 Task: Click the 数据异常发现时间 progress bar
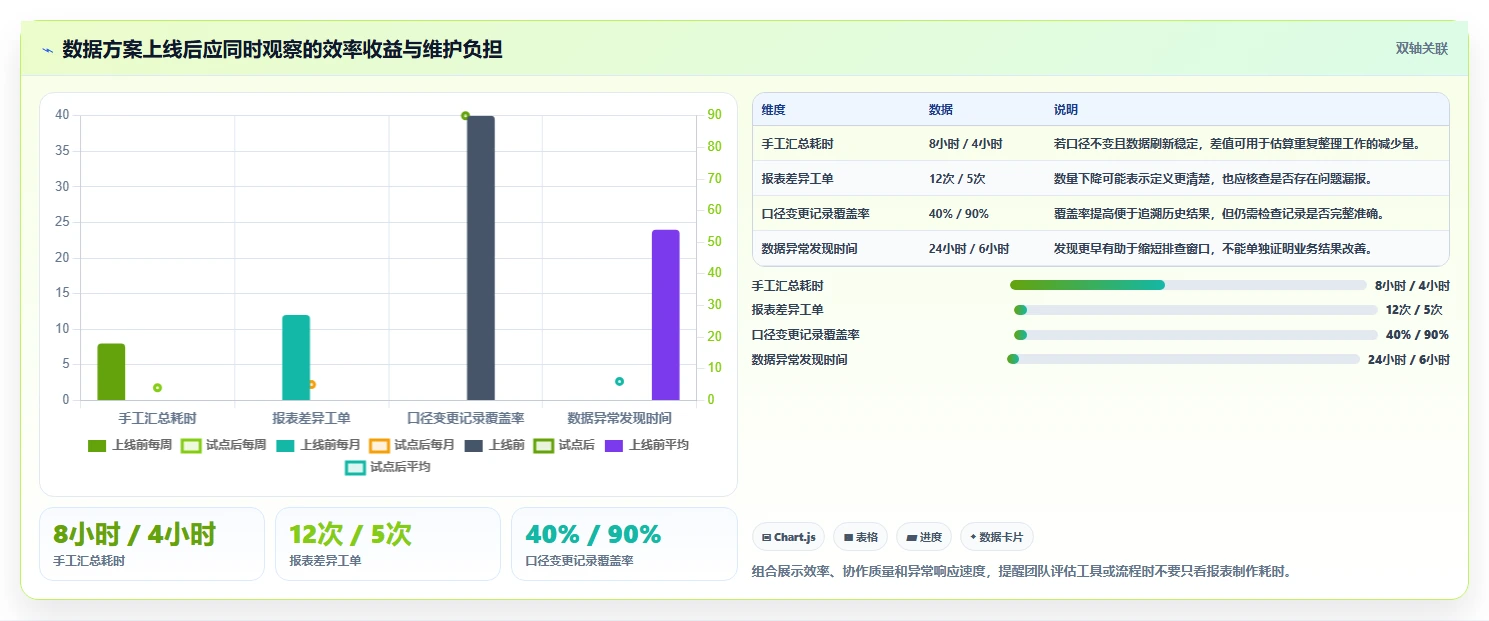coord(1185,359)
